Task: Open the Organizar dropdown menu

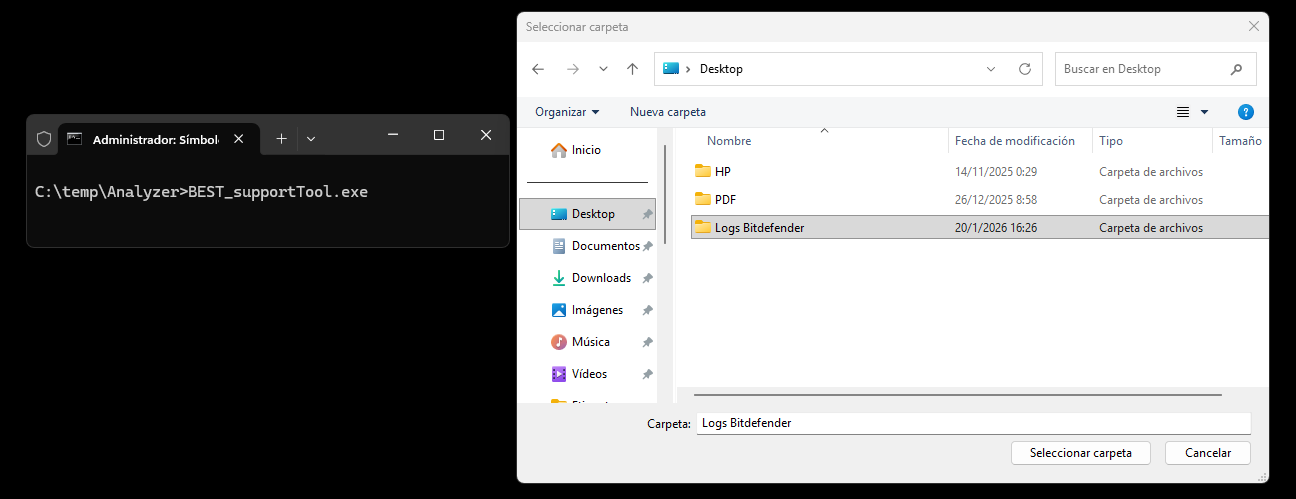Action: [x=567, y=112]
